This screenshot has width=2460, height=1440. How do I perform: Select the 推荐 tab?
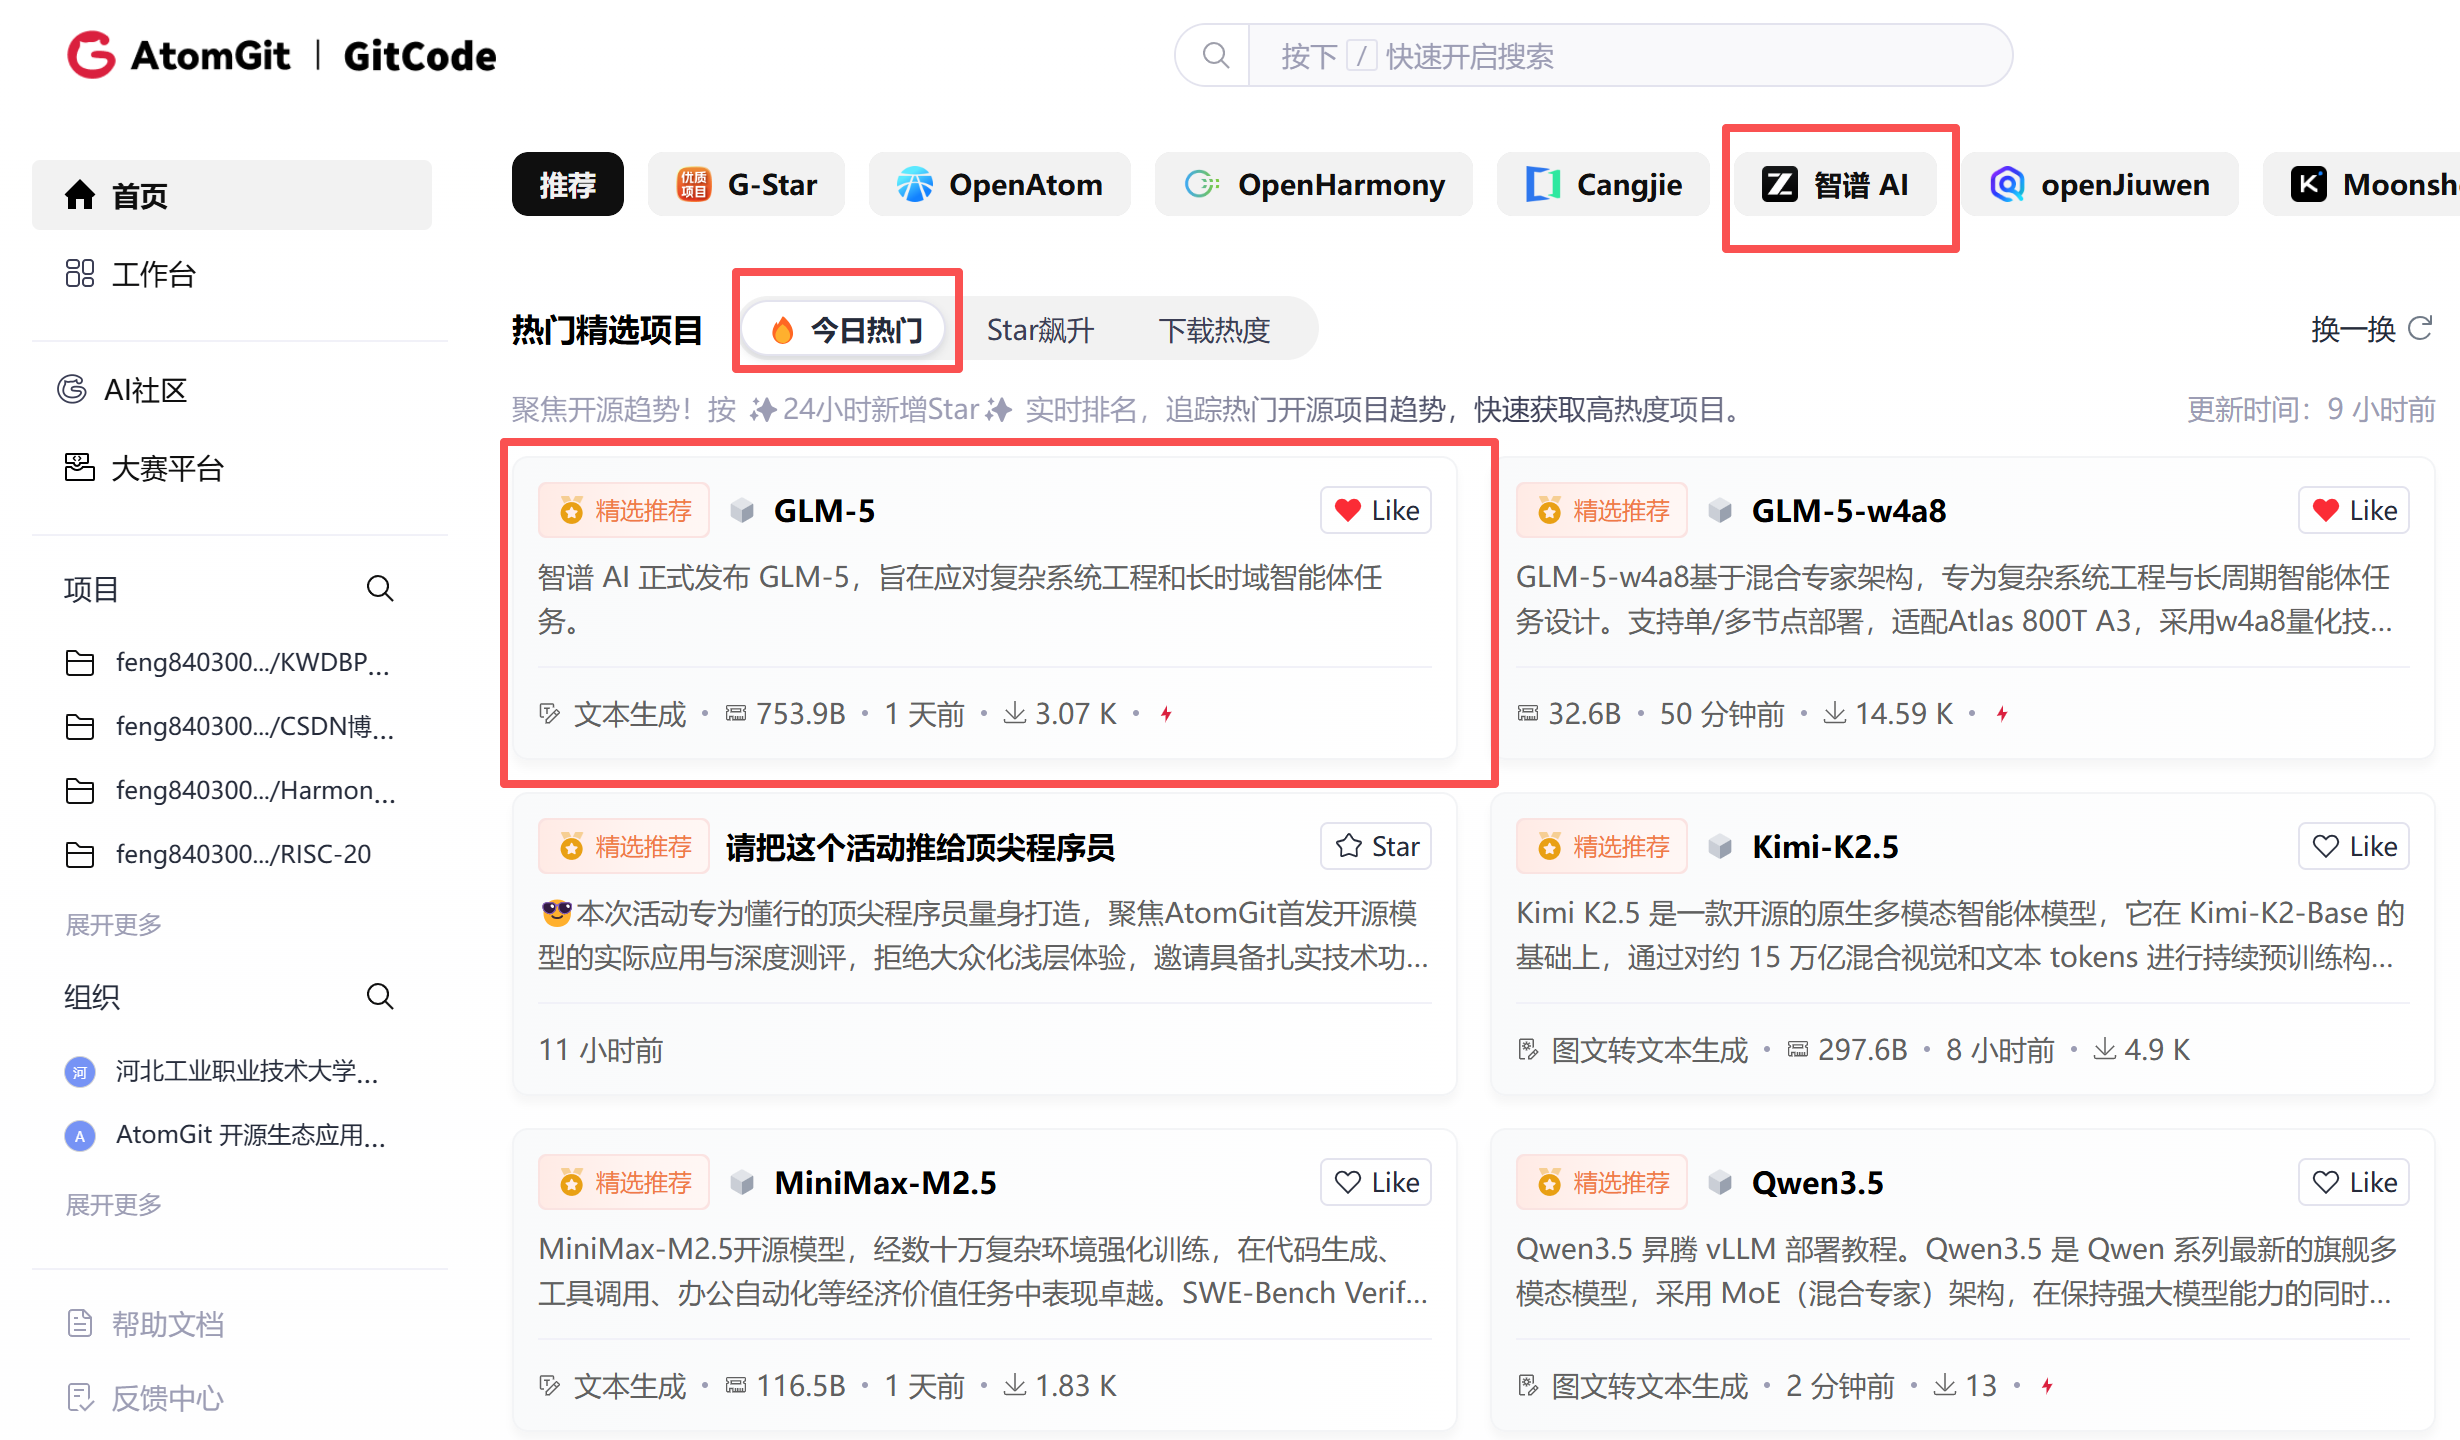click(x=568, y=185)
